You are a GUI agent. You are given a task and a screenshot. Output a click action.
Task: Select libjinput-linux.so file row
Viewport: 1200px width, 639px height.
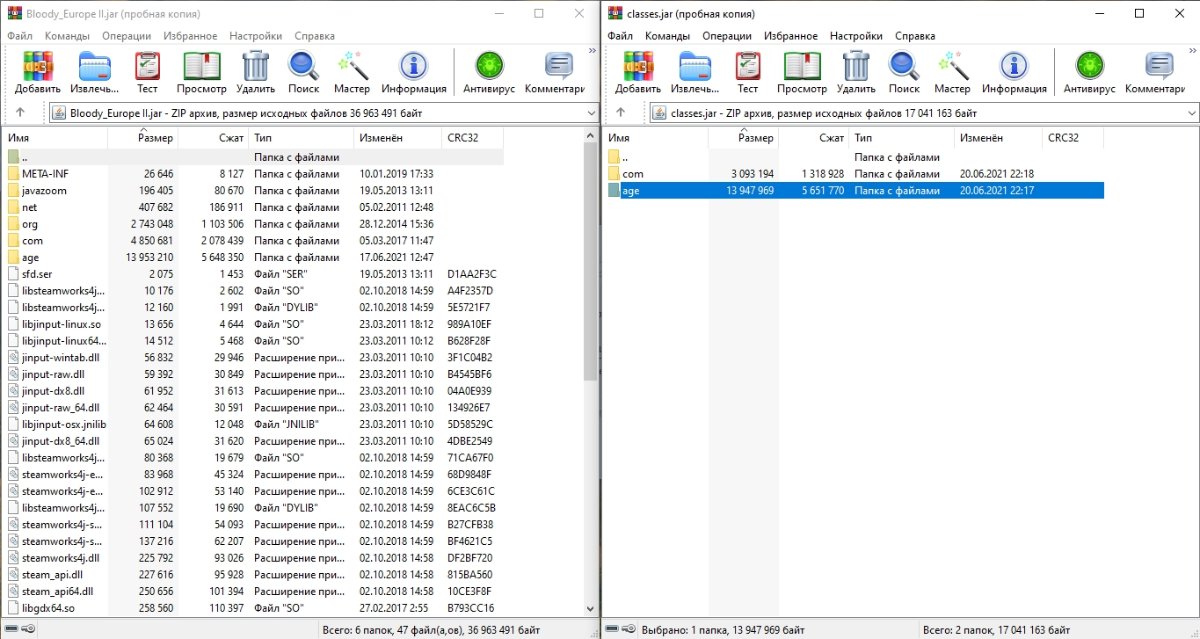click(254, 324)
